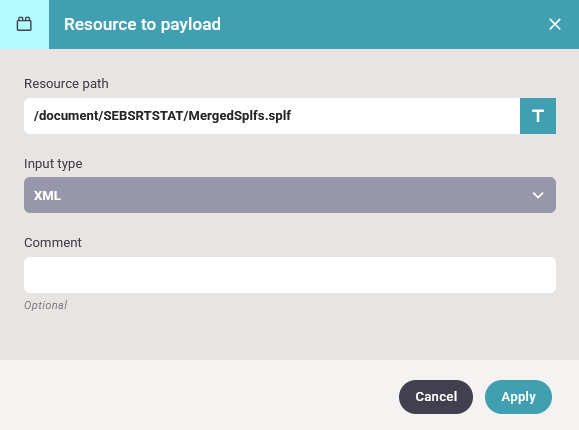579x430 pixels.
Task: Click the block icon in the dialog header
Action: 24,24
